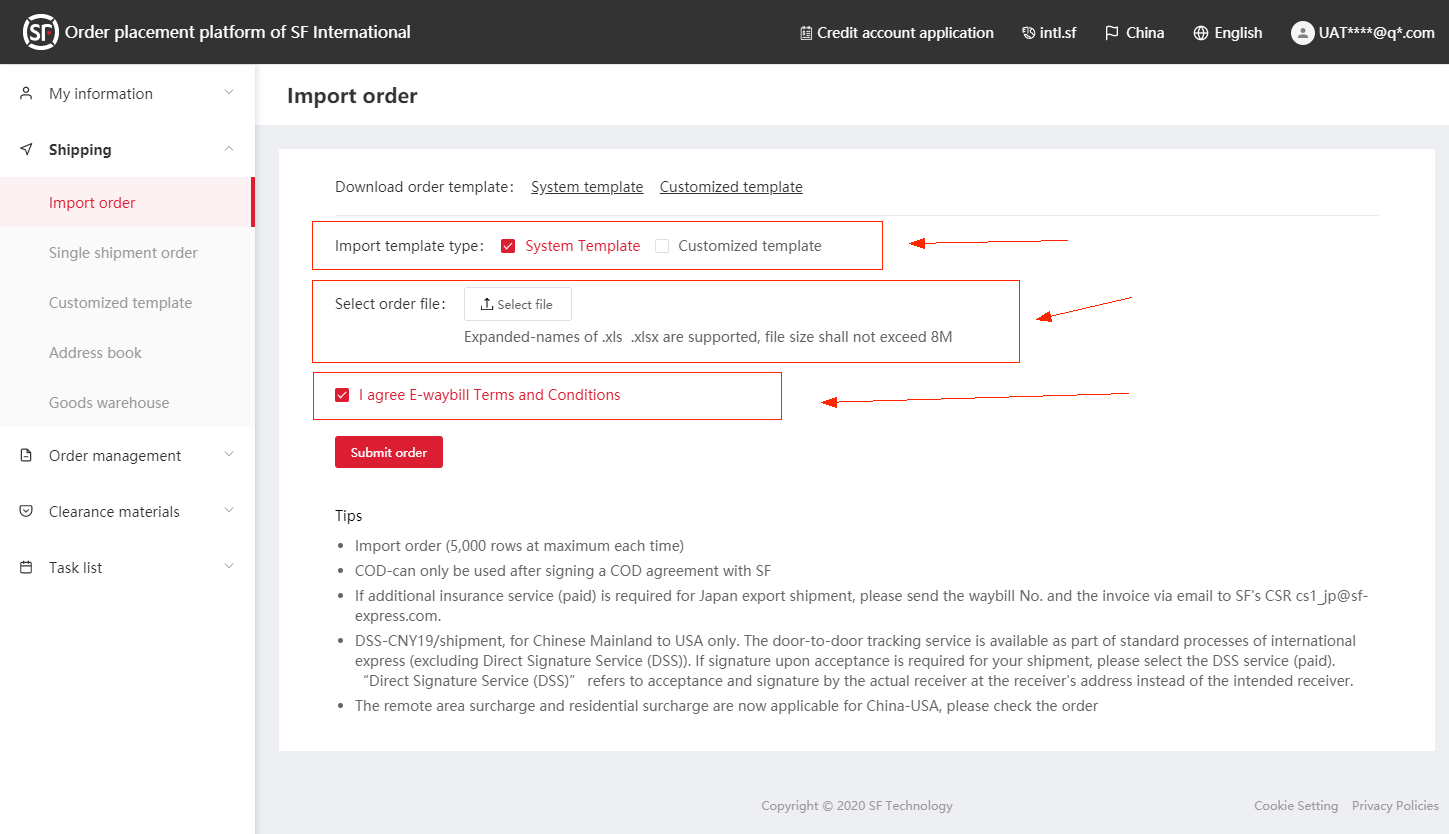Click the file size hint about .xls .xlsx
This screenshot has width=1449, height=834.
tap(708, 337)
